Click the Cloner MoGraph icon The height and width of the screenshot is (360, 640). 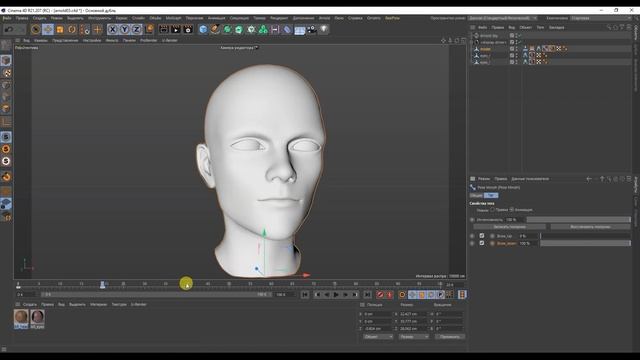click(x=263, y=29)
